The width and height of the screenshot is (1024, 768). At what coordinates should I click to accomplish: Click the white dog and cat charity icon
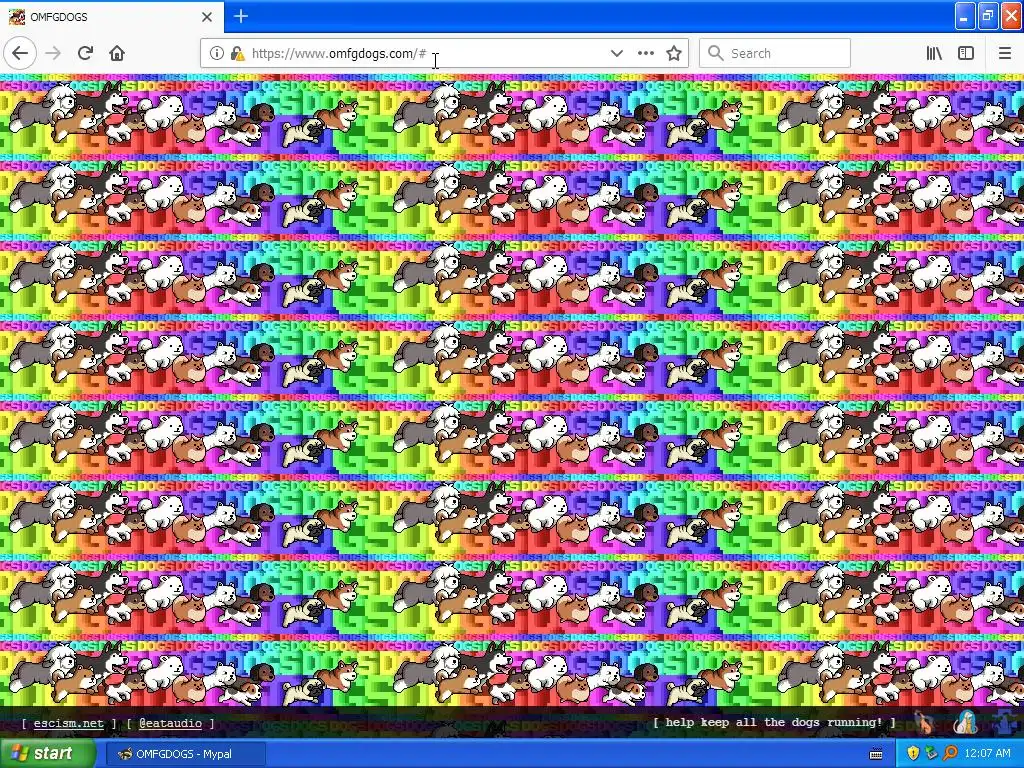(x=965, y=722)
